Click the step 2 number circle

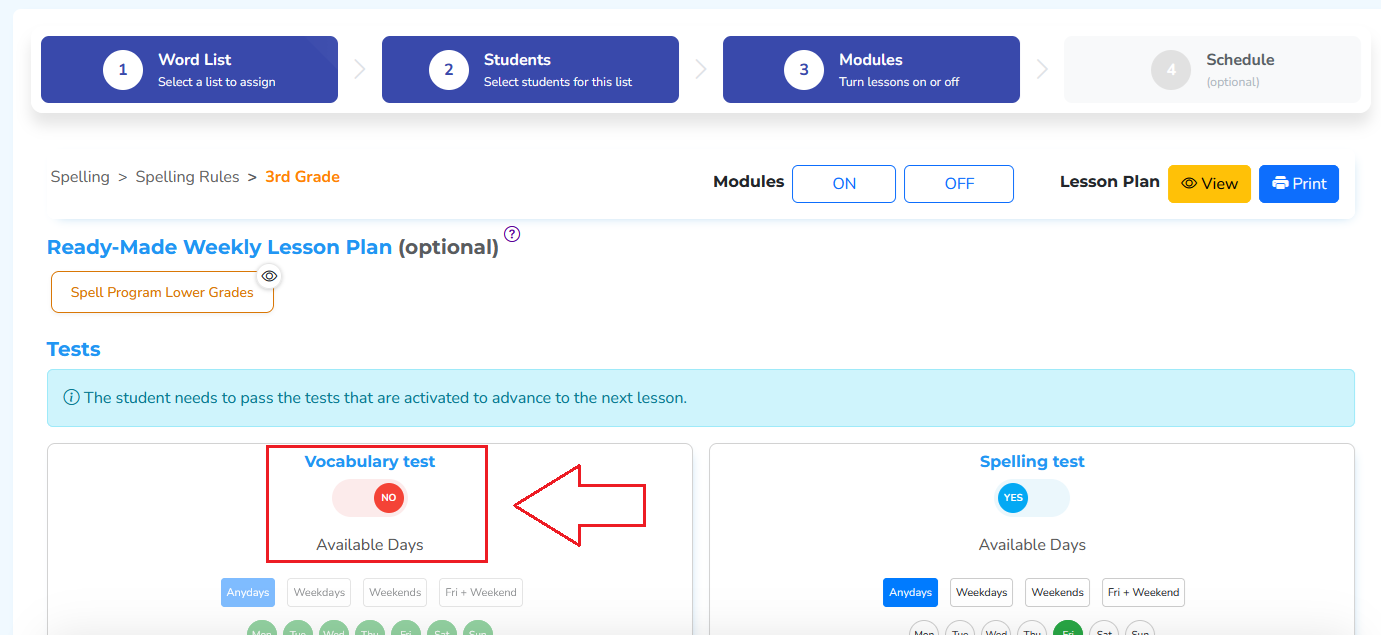click(x=449, y=70)
